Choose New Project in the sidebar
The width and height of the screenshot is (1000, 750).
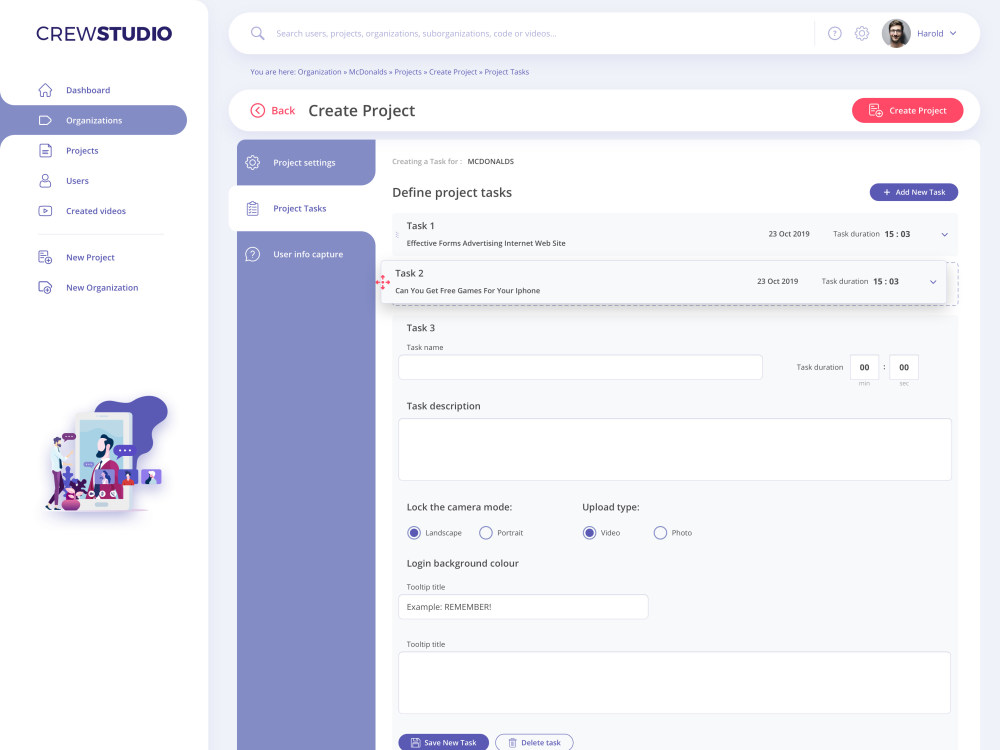(x=90, y=257)
